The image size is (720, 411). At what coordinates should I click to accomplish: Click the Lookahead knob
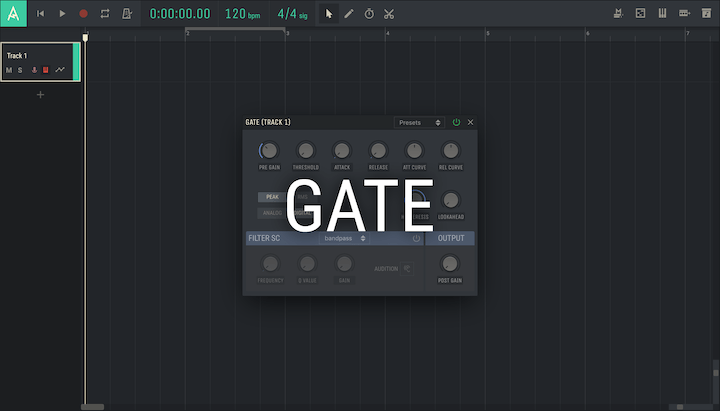point(450,200)
